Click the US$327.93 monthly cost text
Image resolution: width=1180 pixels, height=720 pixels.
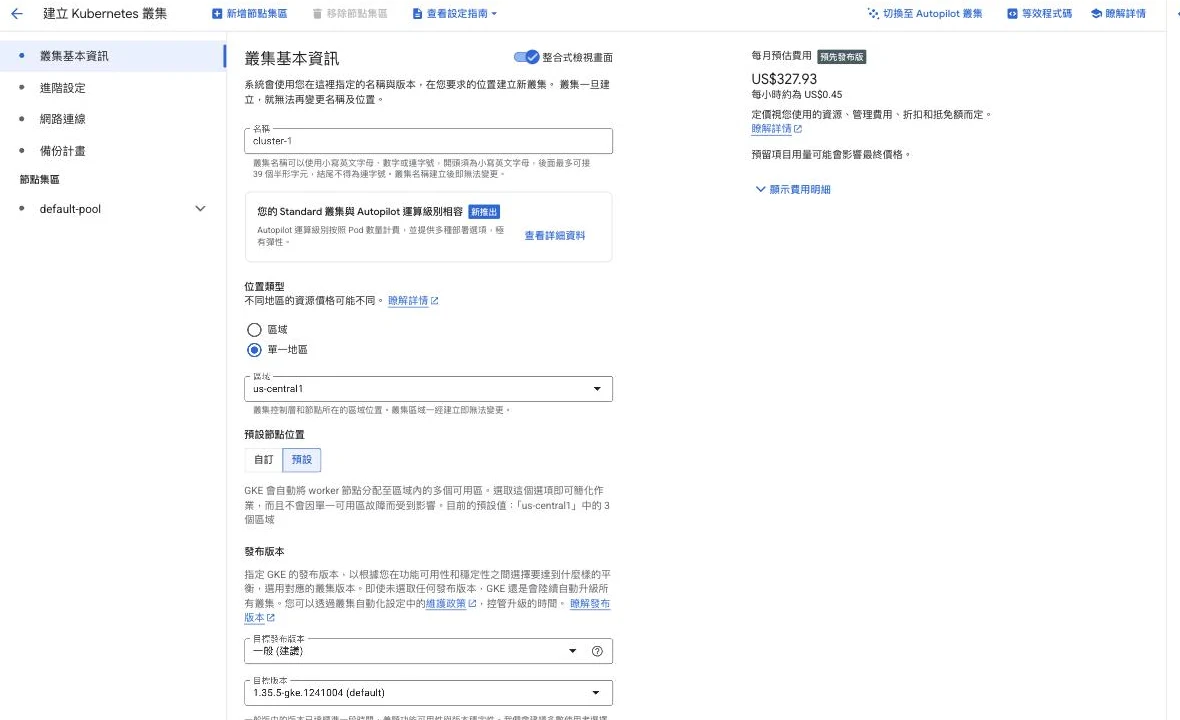(783, 79)
